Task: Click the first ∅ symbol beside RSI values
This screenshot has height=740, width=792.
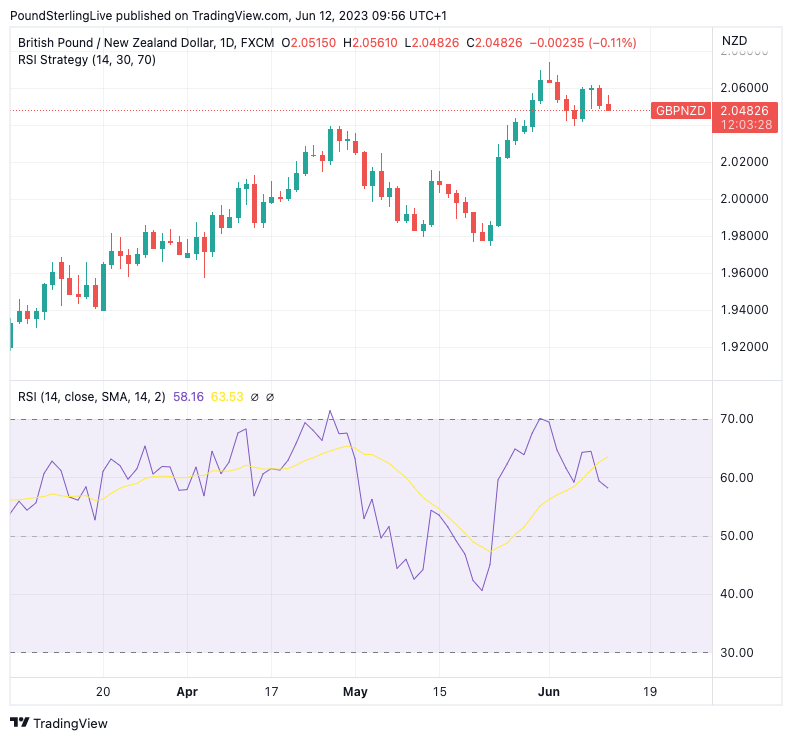Action: click(x=255, y=397)
